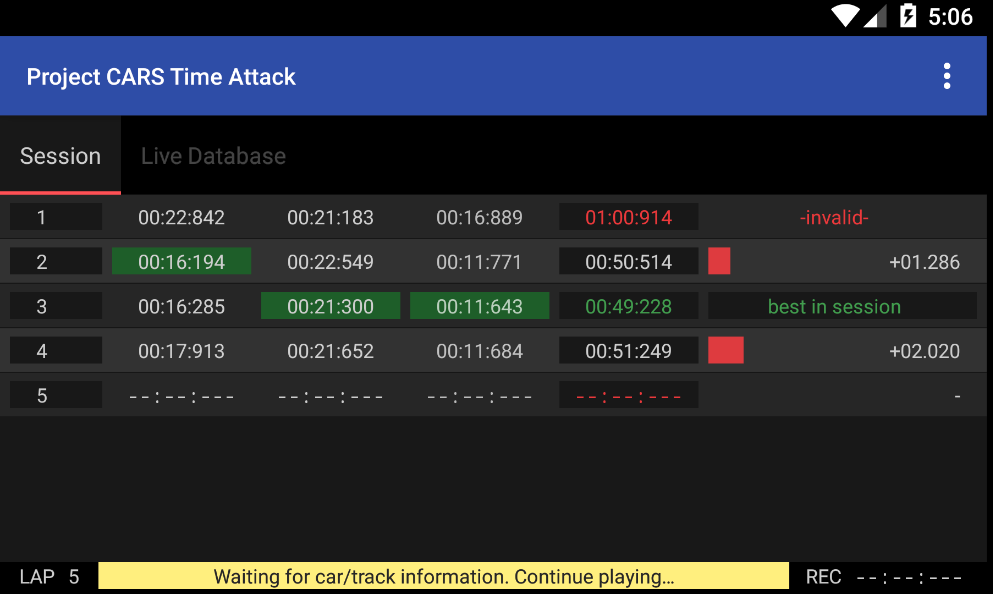Select lap number 5 cell
The height and width of the screenshot is (594, 993).
point(56,395)
